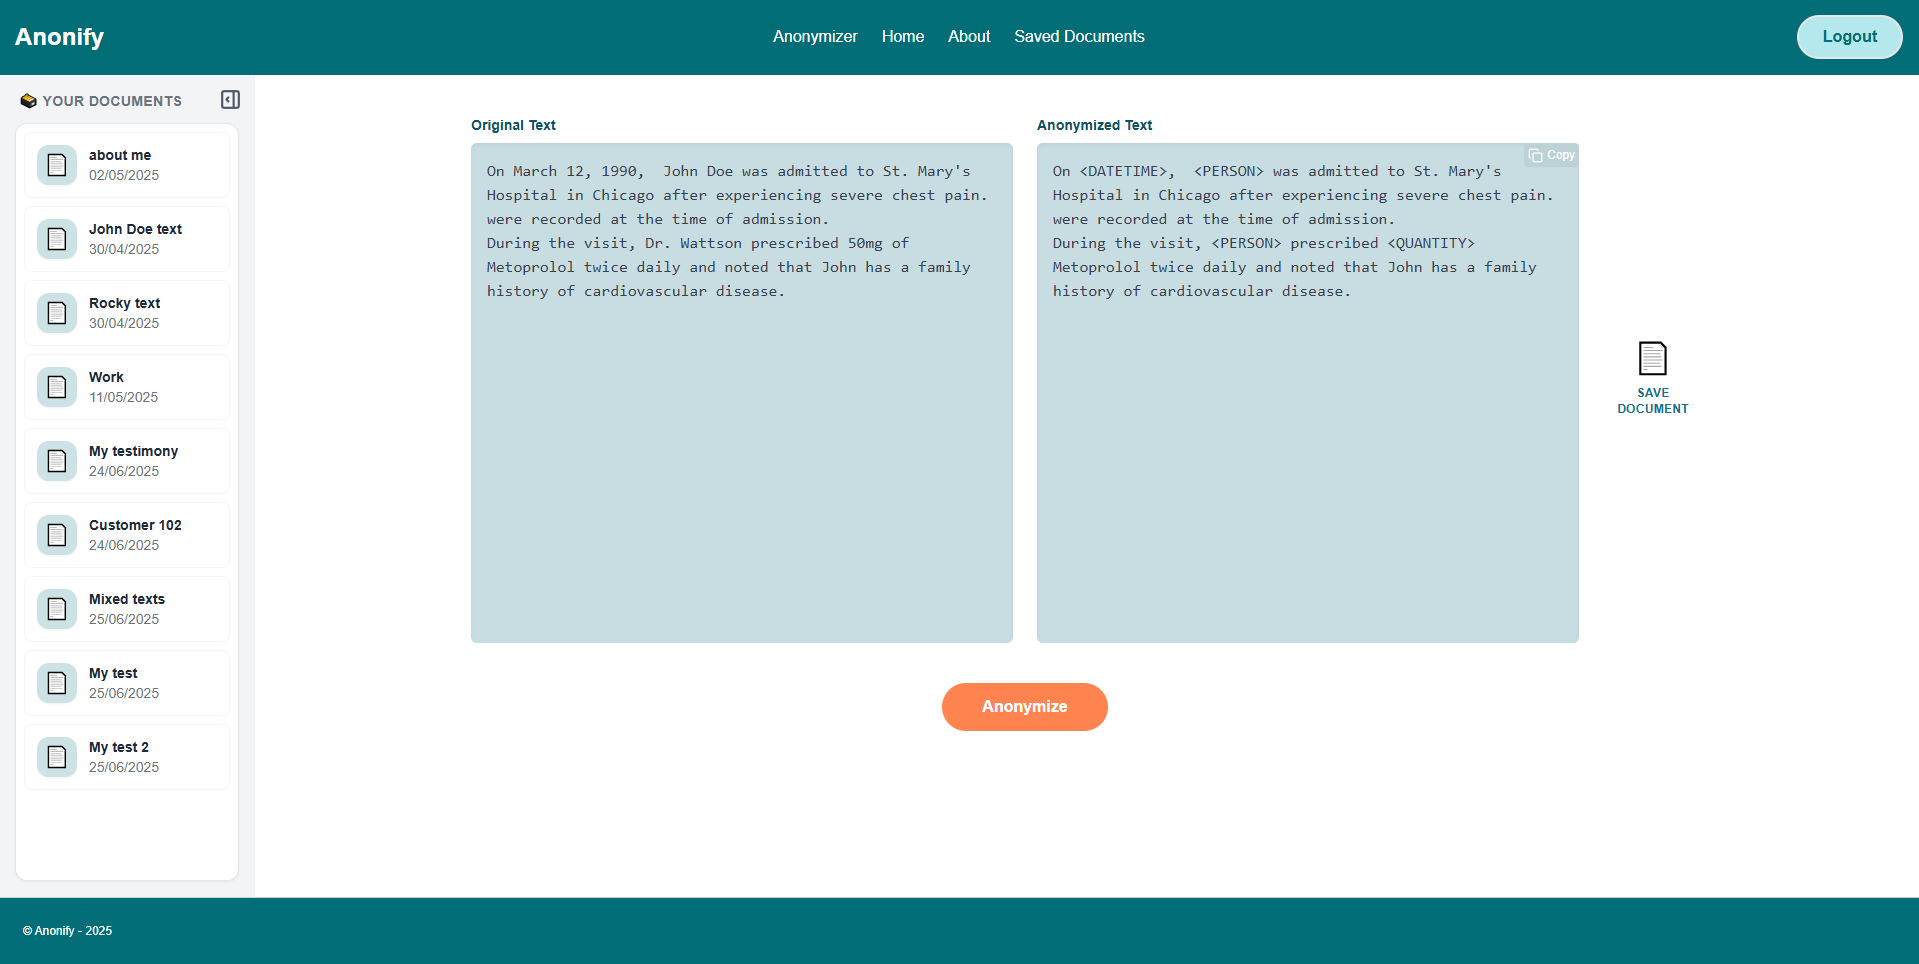Click the document icon for Customer 102
The width and height of the screenshot is (1919, 964).
pyautogui.click(x=57, y=535)
